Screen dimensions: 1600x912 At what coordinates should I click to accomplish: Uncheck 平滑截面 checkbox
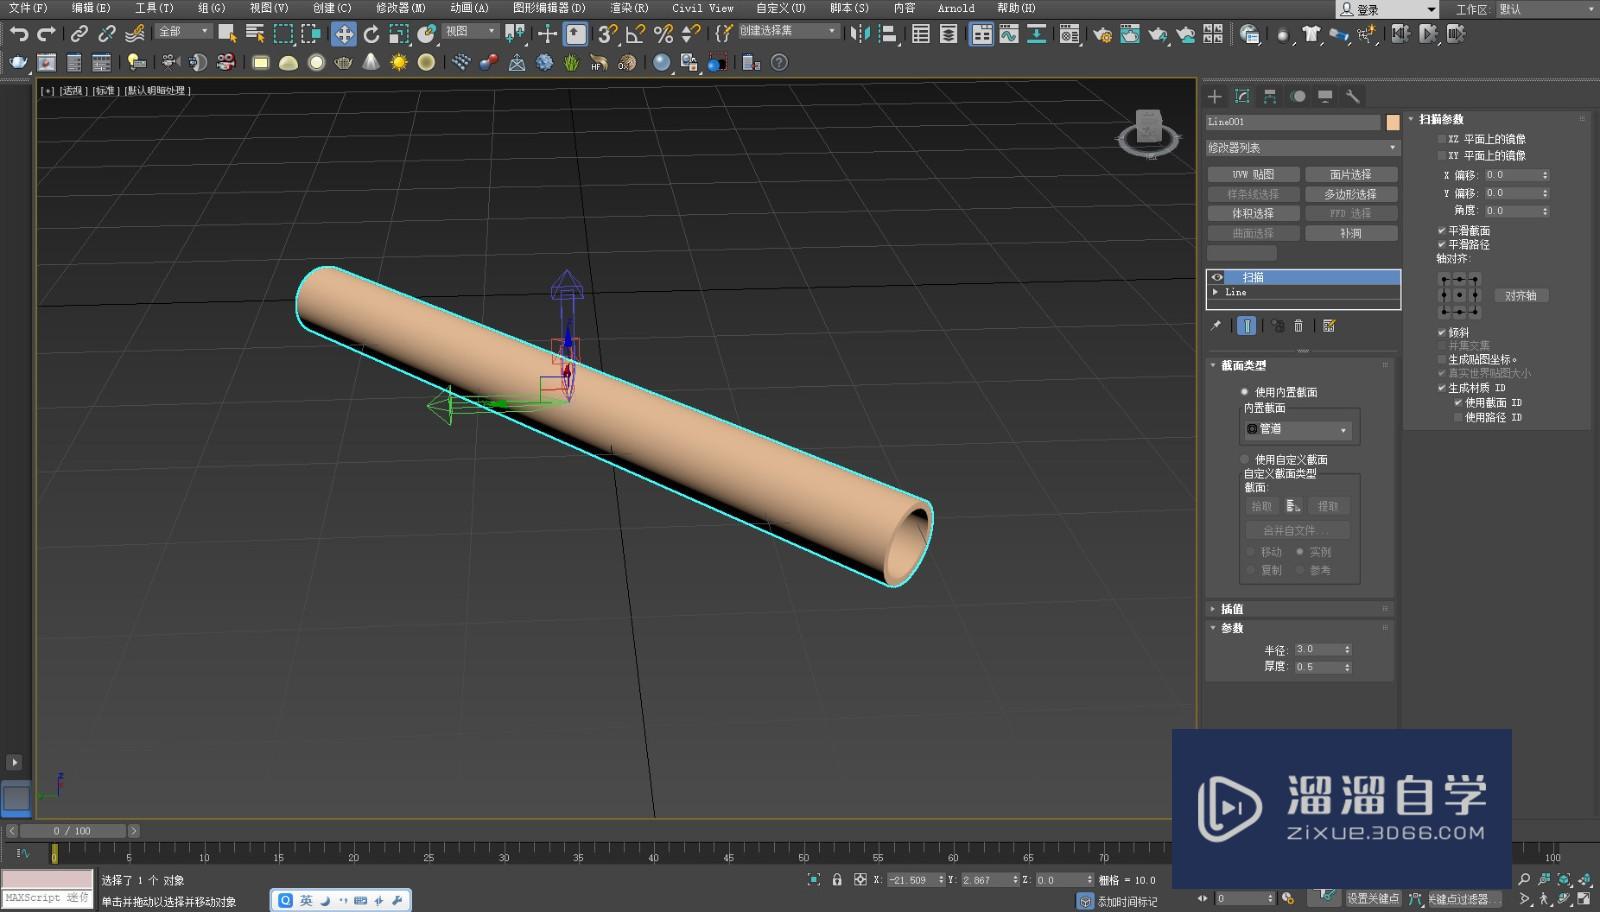click(1442, 230)
